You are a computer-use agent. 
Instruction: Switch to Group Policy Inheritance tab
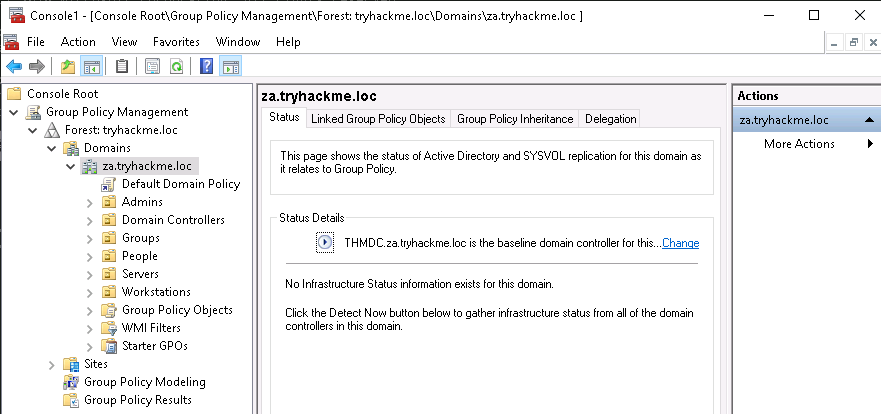pyautogui.click(x=515, y=119)
